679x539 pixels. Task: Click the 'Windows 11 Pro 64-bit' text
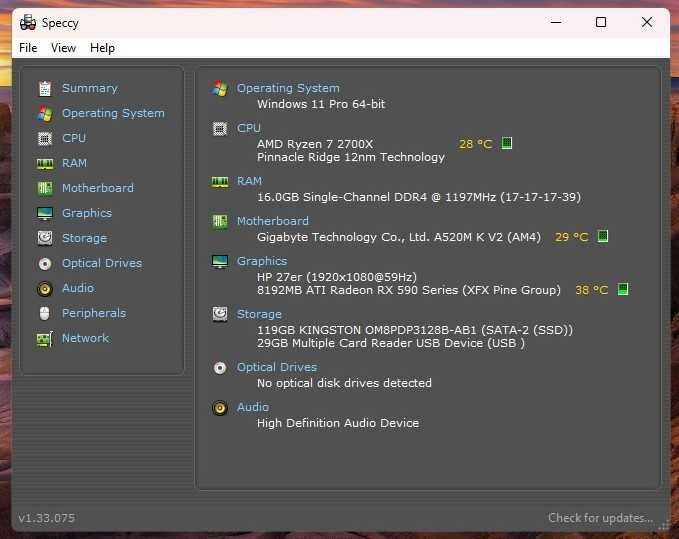click(321, 104)
